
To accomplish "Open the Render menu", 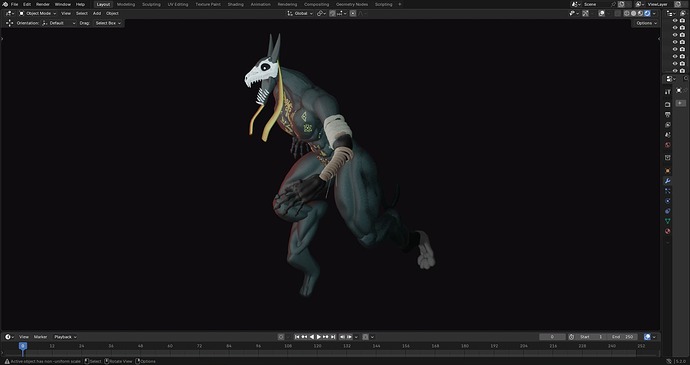I will pos(43,4).
